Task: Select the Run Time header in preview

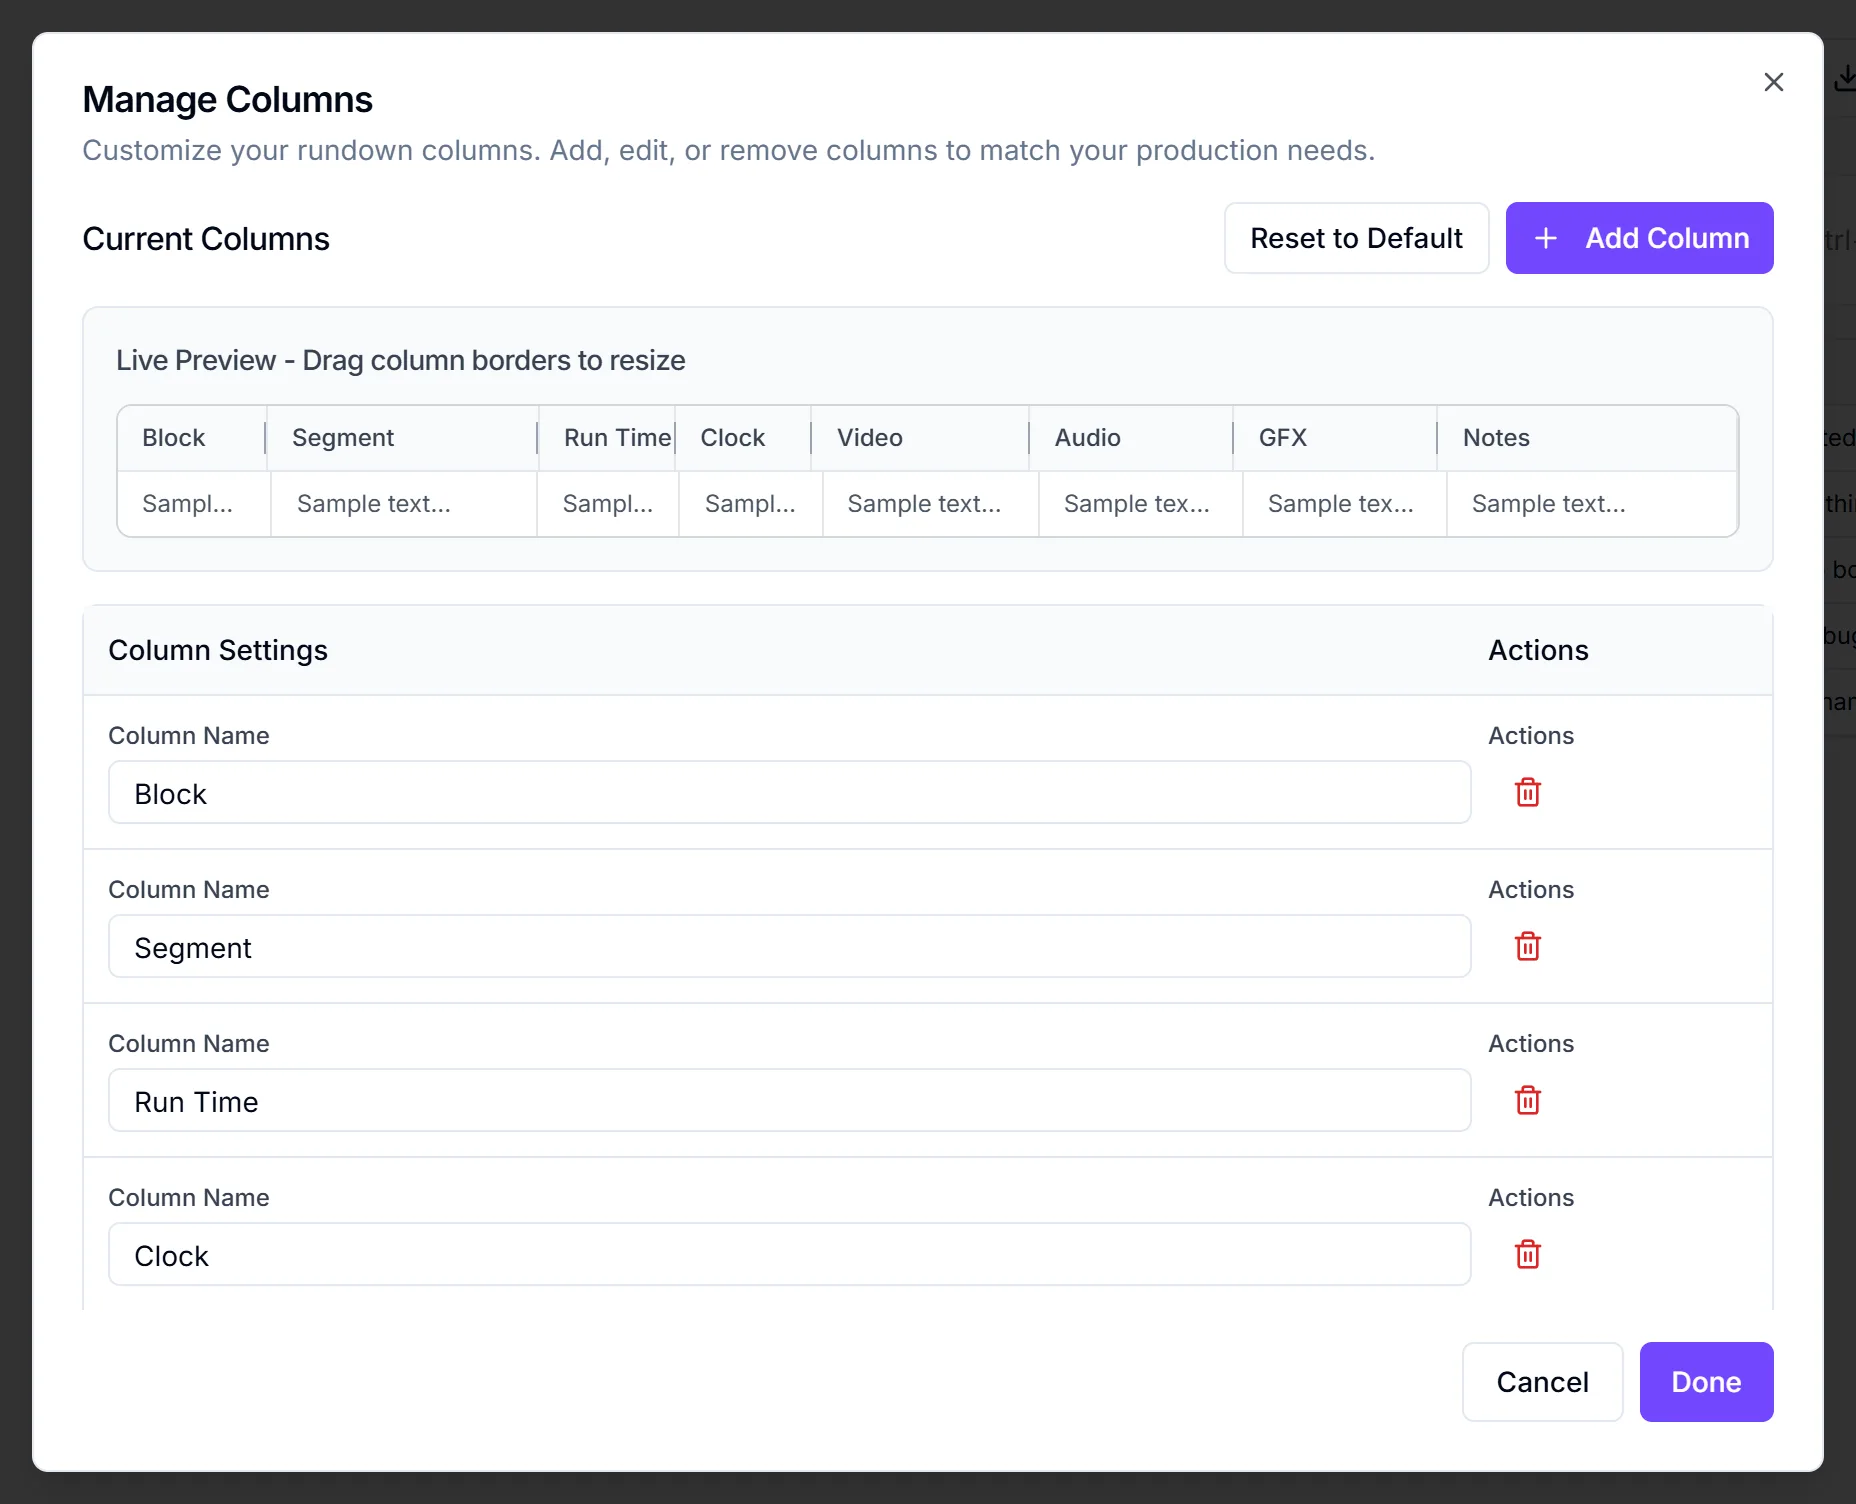Action: [607, 438]
